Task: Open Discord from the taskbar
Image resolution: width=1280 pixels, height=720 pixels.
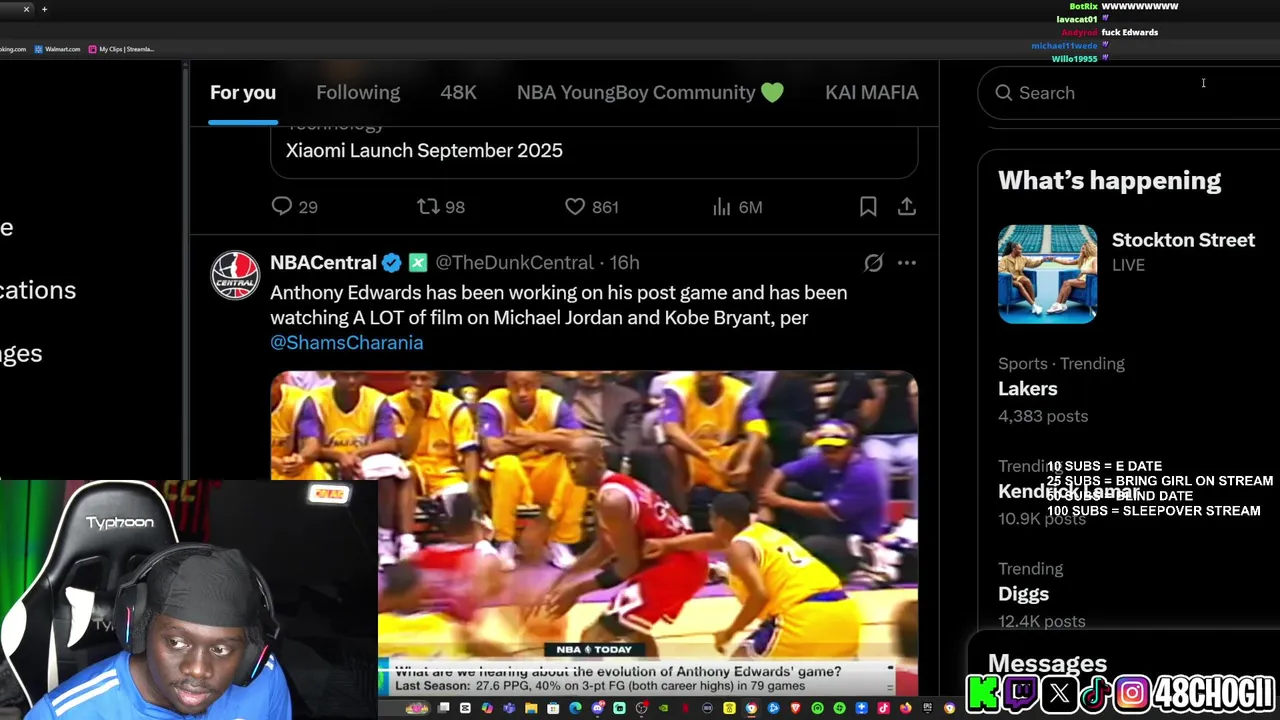Action: pyautogui.click(x=598, y=708)
